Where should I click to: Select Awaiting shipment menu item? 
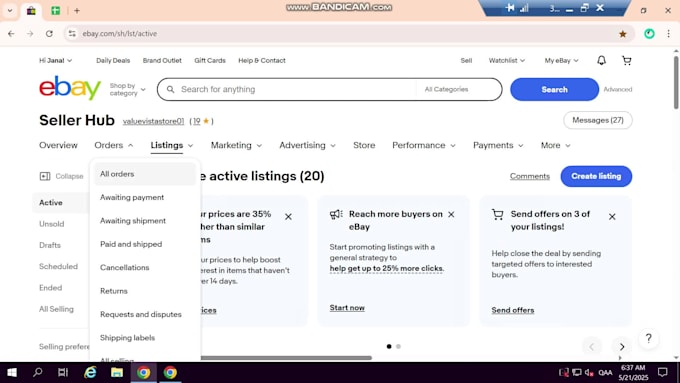[x=145, y=221]
